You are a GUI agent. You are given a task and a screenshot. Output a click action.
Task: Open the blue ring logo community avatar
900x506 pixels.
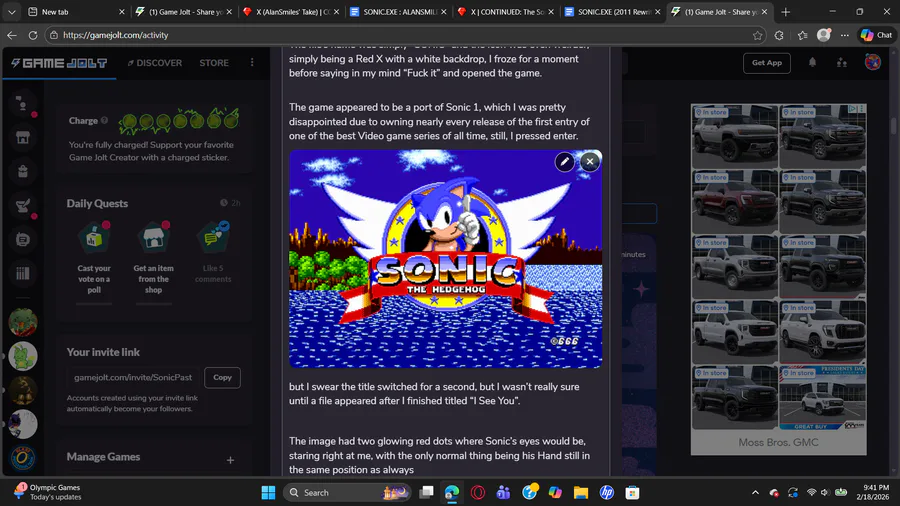click(x=23, y=458)
